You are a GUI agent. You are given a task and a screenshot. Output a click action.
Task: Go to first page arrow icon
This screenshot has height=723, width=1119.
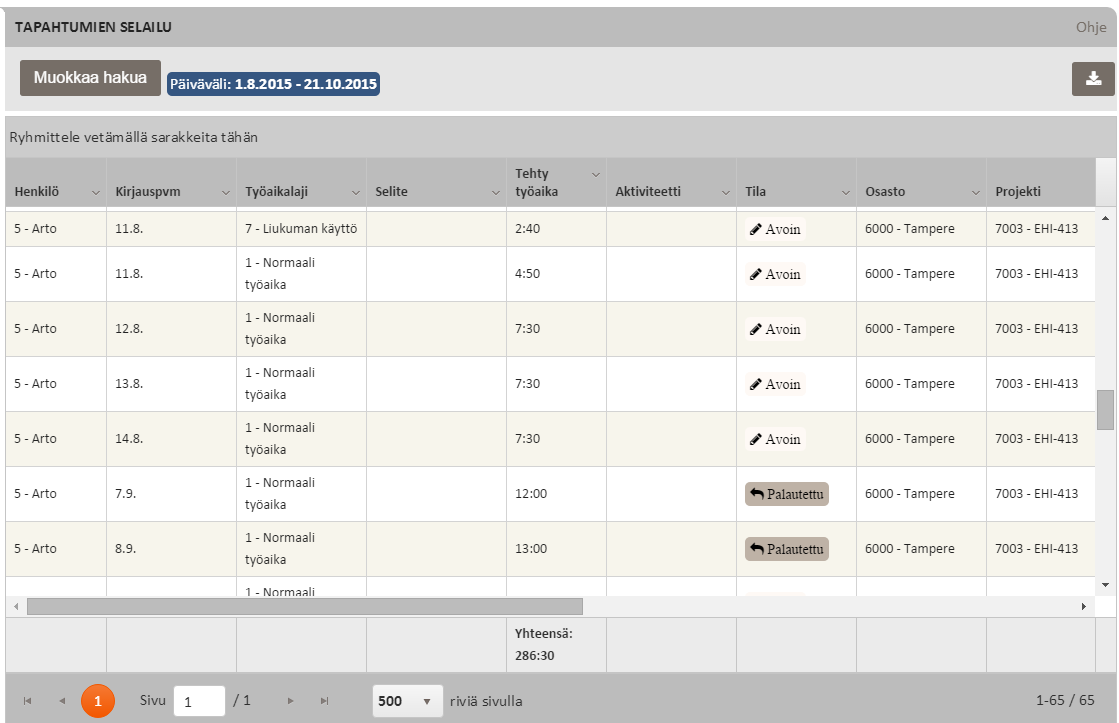27,701
